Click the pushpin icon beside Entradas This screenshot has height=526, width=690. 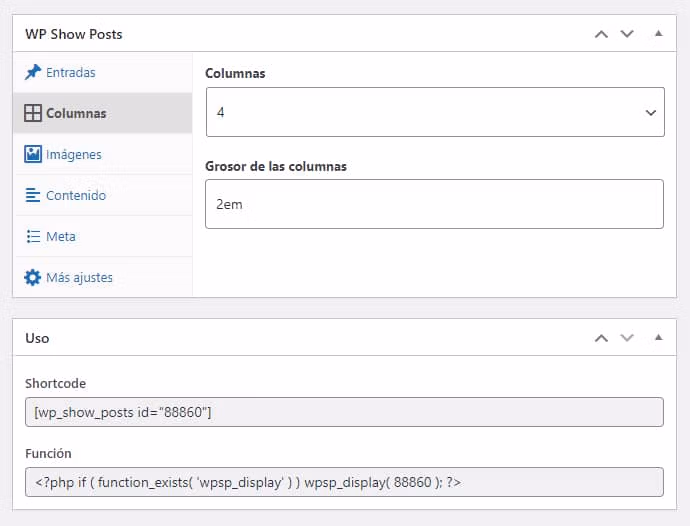pyautogui.click(x=33, y=72)
